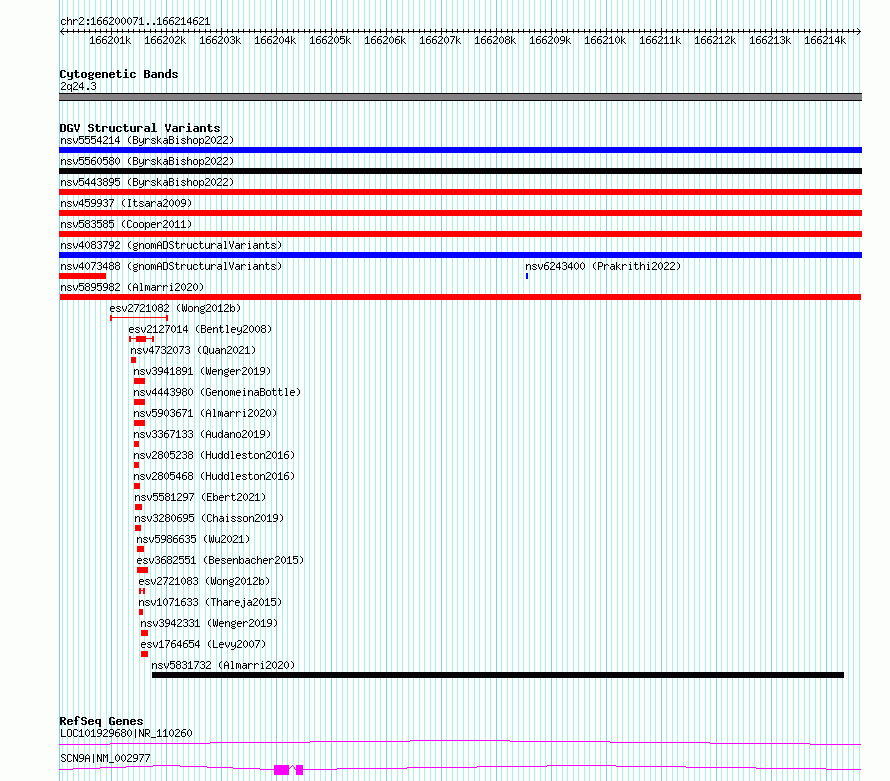Screen dimensions: 890x781
Task: Click the nsv6243400 (Prakrithi2022) label
Action: pos(603,266)
